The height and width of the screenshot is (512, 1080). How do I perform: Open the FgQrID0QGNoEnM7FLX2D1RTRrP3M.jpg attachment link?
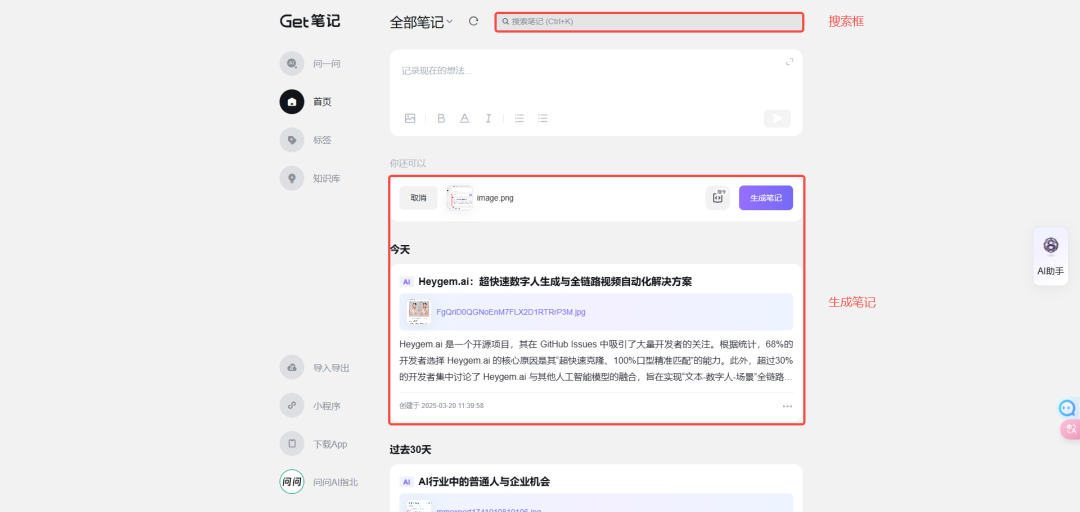point(511,312)
